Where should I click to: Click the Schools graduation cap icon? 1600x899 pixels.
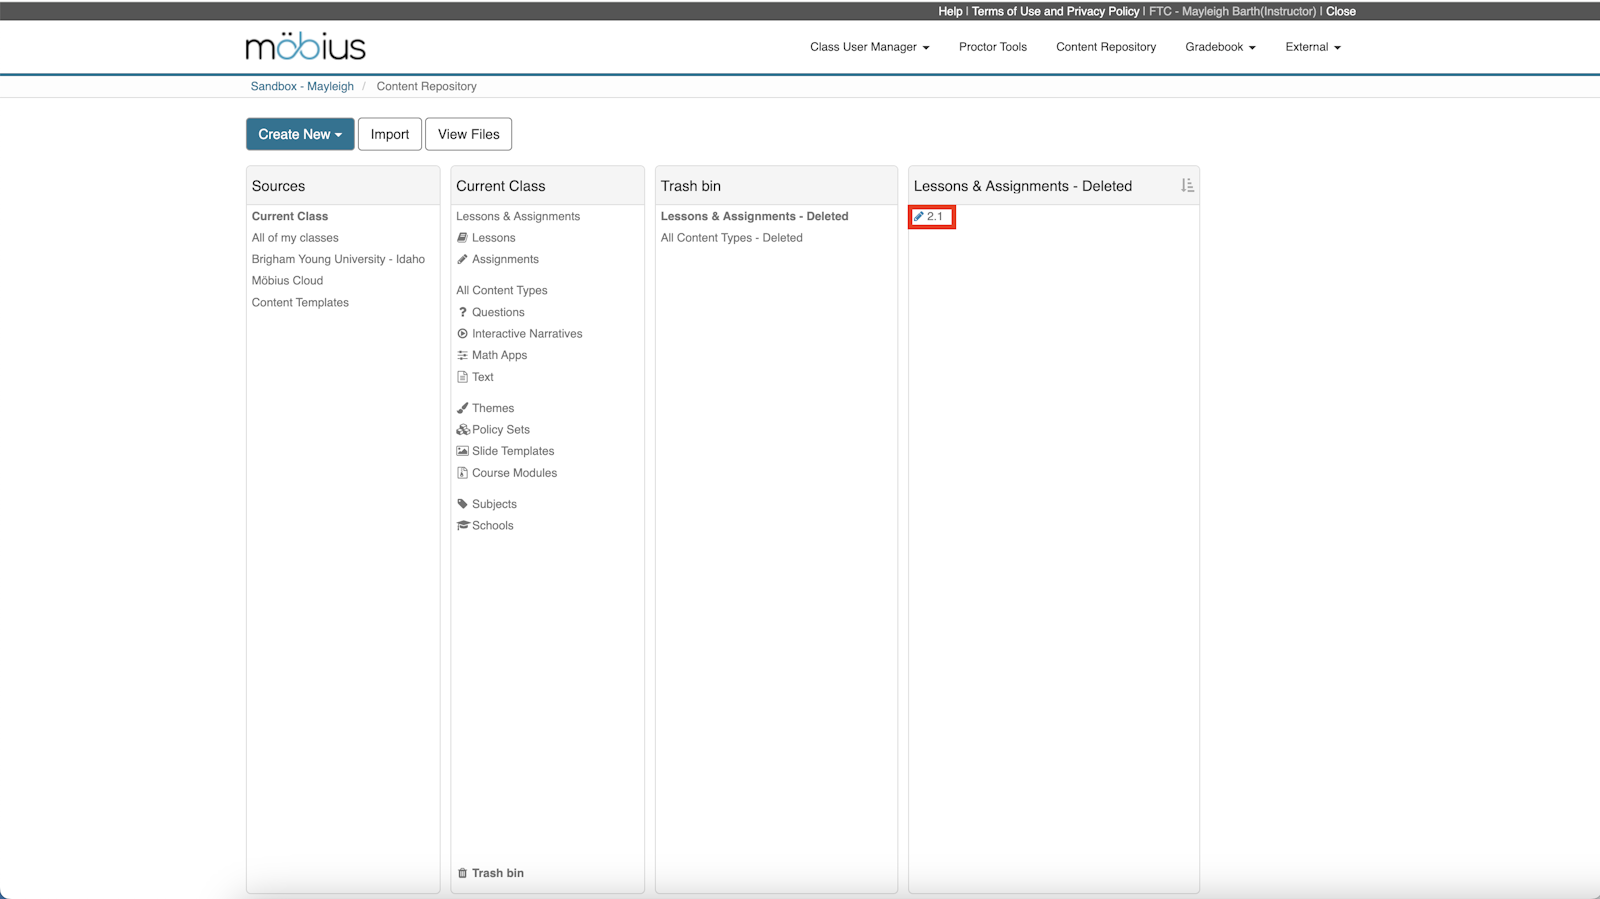462,526
